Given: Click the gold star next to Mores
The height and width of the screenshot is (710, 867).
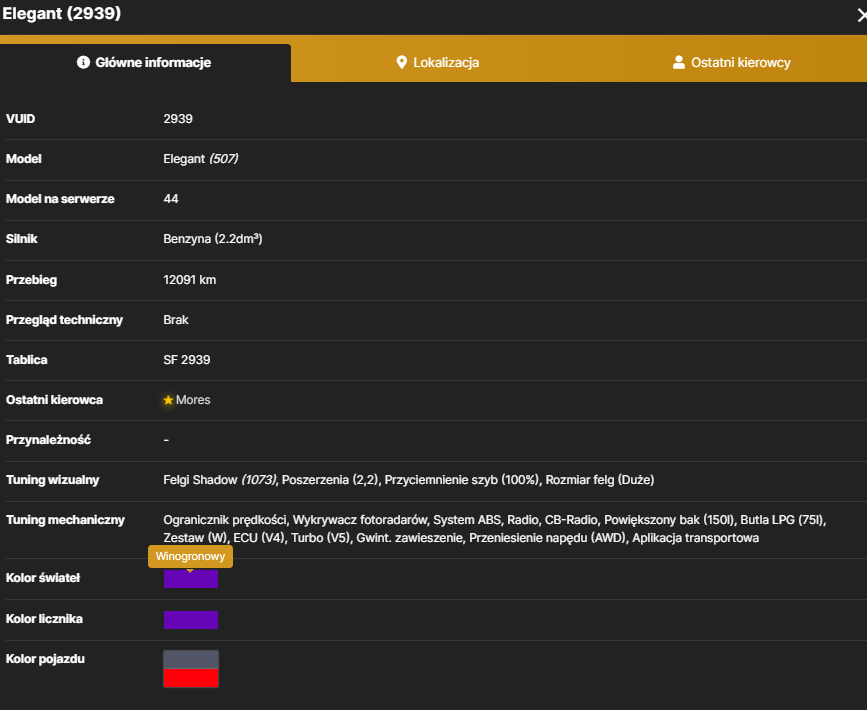Looking at the screenshot, I should click(168, 400).
